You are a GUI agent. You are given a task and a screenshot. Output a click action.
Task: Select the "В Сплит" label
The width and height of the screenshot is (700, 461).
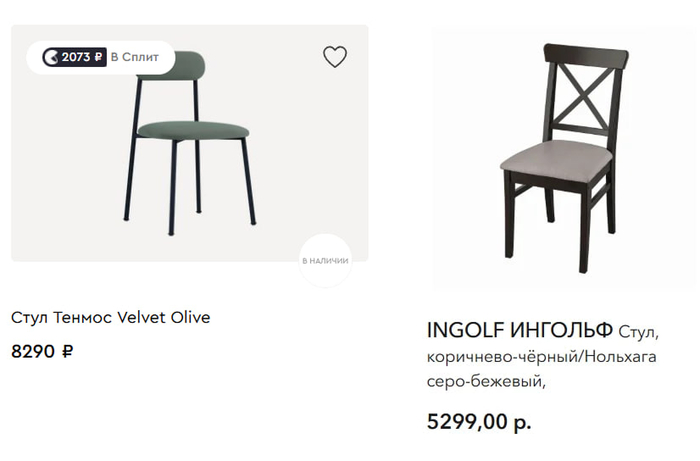(134, 57)
